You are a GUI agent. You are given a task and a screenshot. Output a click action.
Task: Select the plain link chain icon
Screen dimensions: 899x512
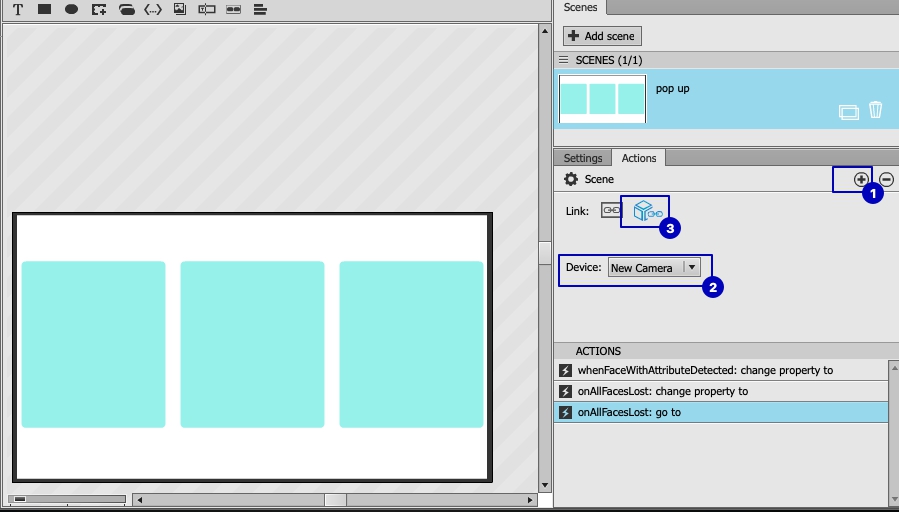[611, 210]
